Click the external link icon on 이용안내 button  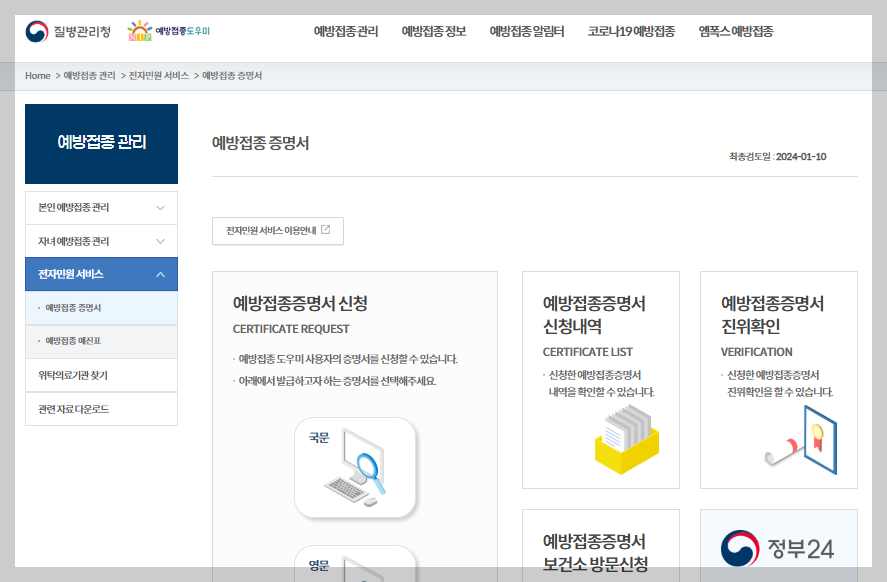(327, 230)
